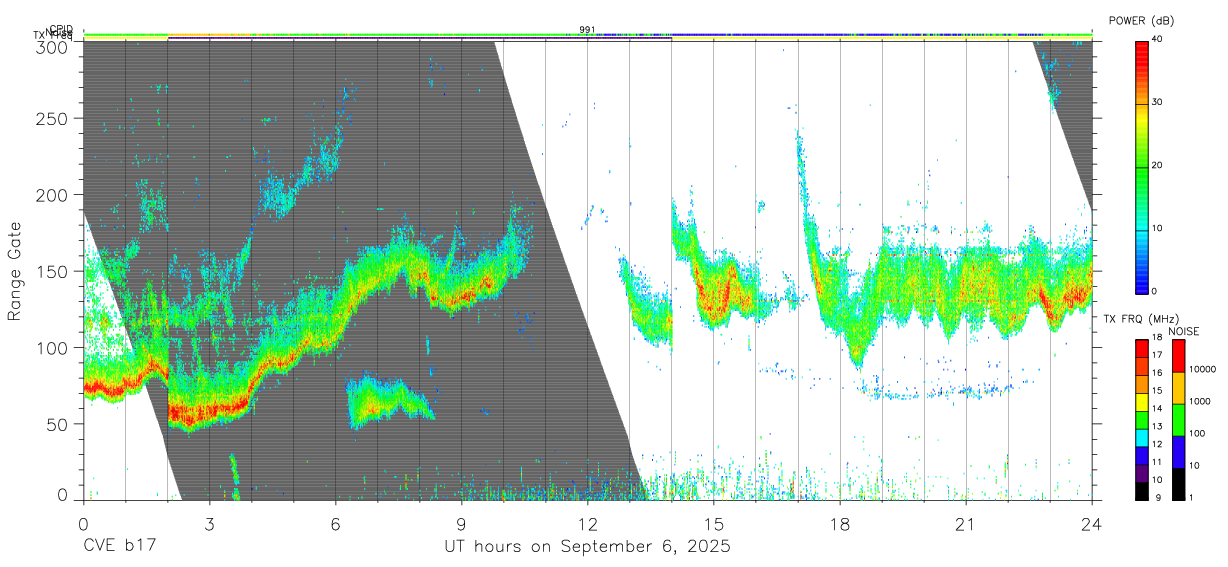1228x567 pixels.
Task: Select the green segment of the NOISE bar
Action: [1178, 420]
